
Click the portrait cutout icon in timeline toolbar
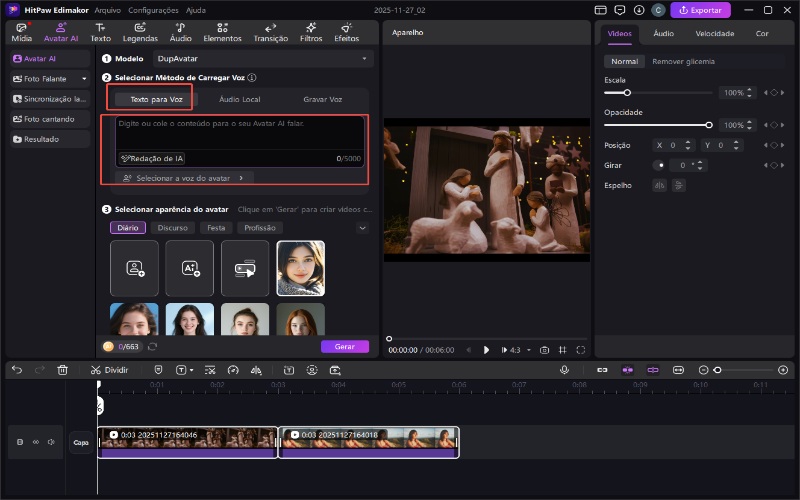[x=312, y=370]
